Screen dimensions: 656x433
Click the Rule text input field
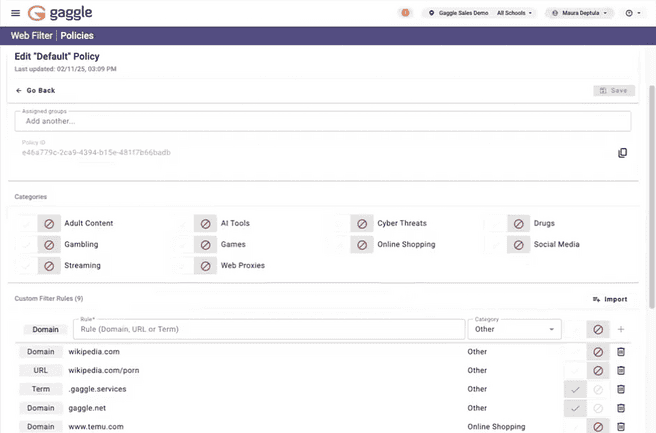pos(268,329)
